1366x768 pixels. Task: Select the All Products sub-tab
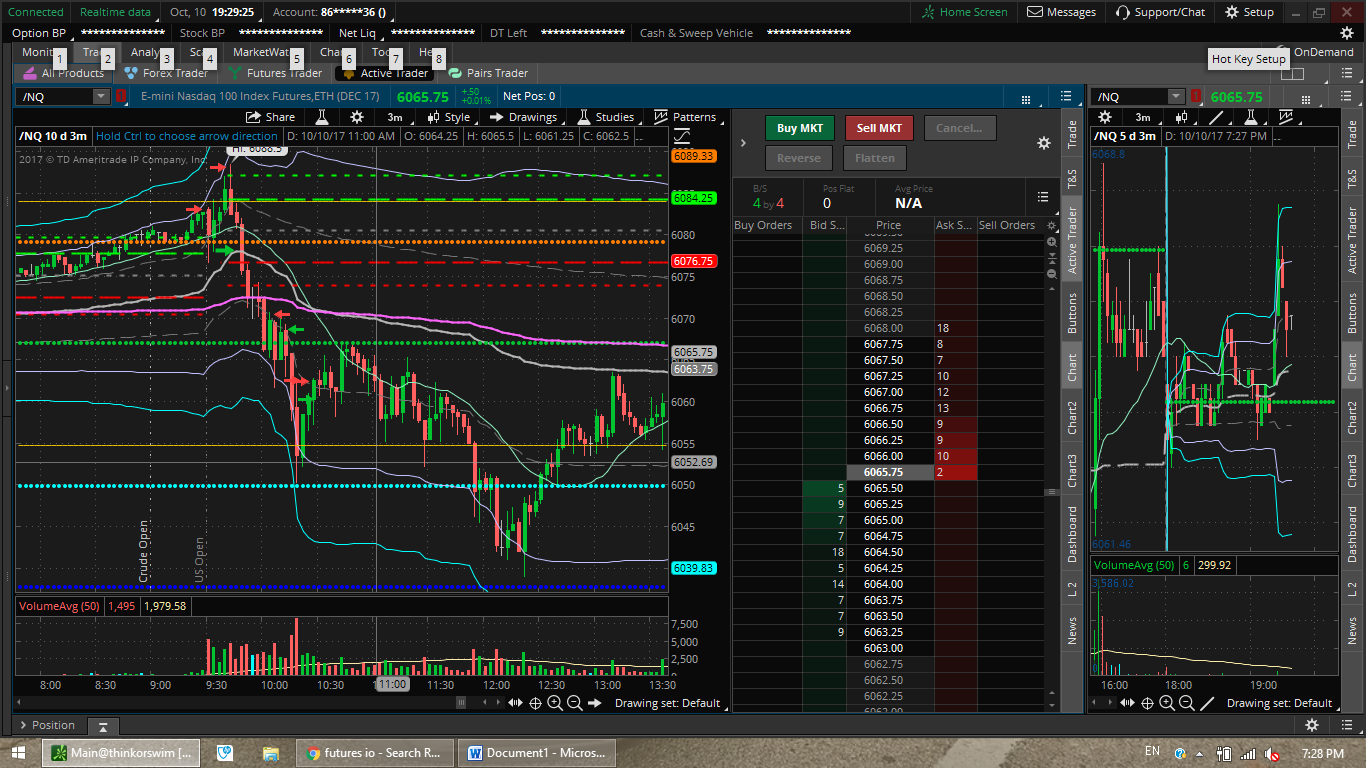[64, 73]
